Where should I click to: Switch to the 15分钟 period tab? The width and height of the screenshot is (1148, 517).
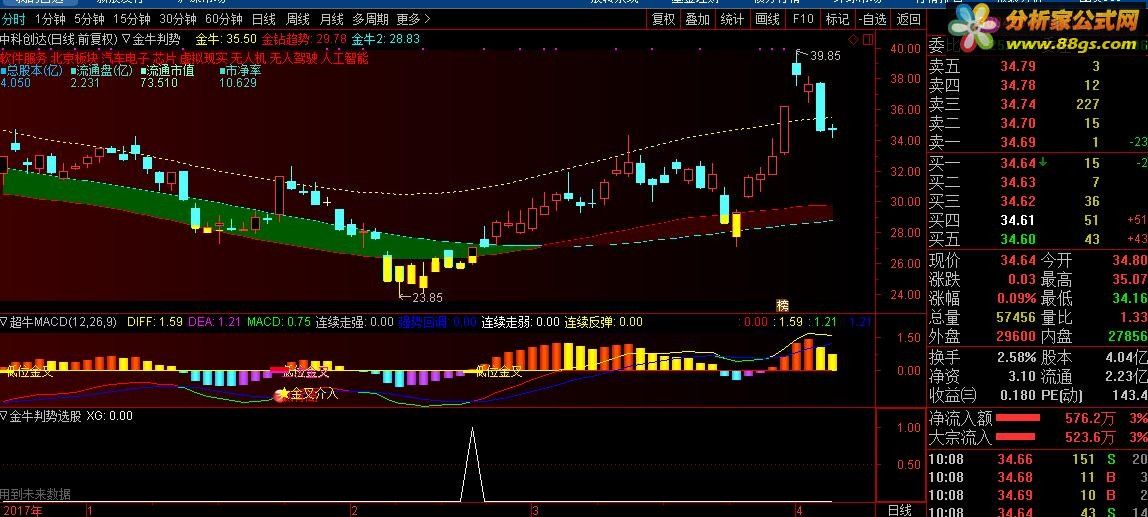(133, 19)
